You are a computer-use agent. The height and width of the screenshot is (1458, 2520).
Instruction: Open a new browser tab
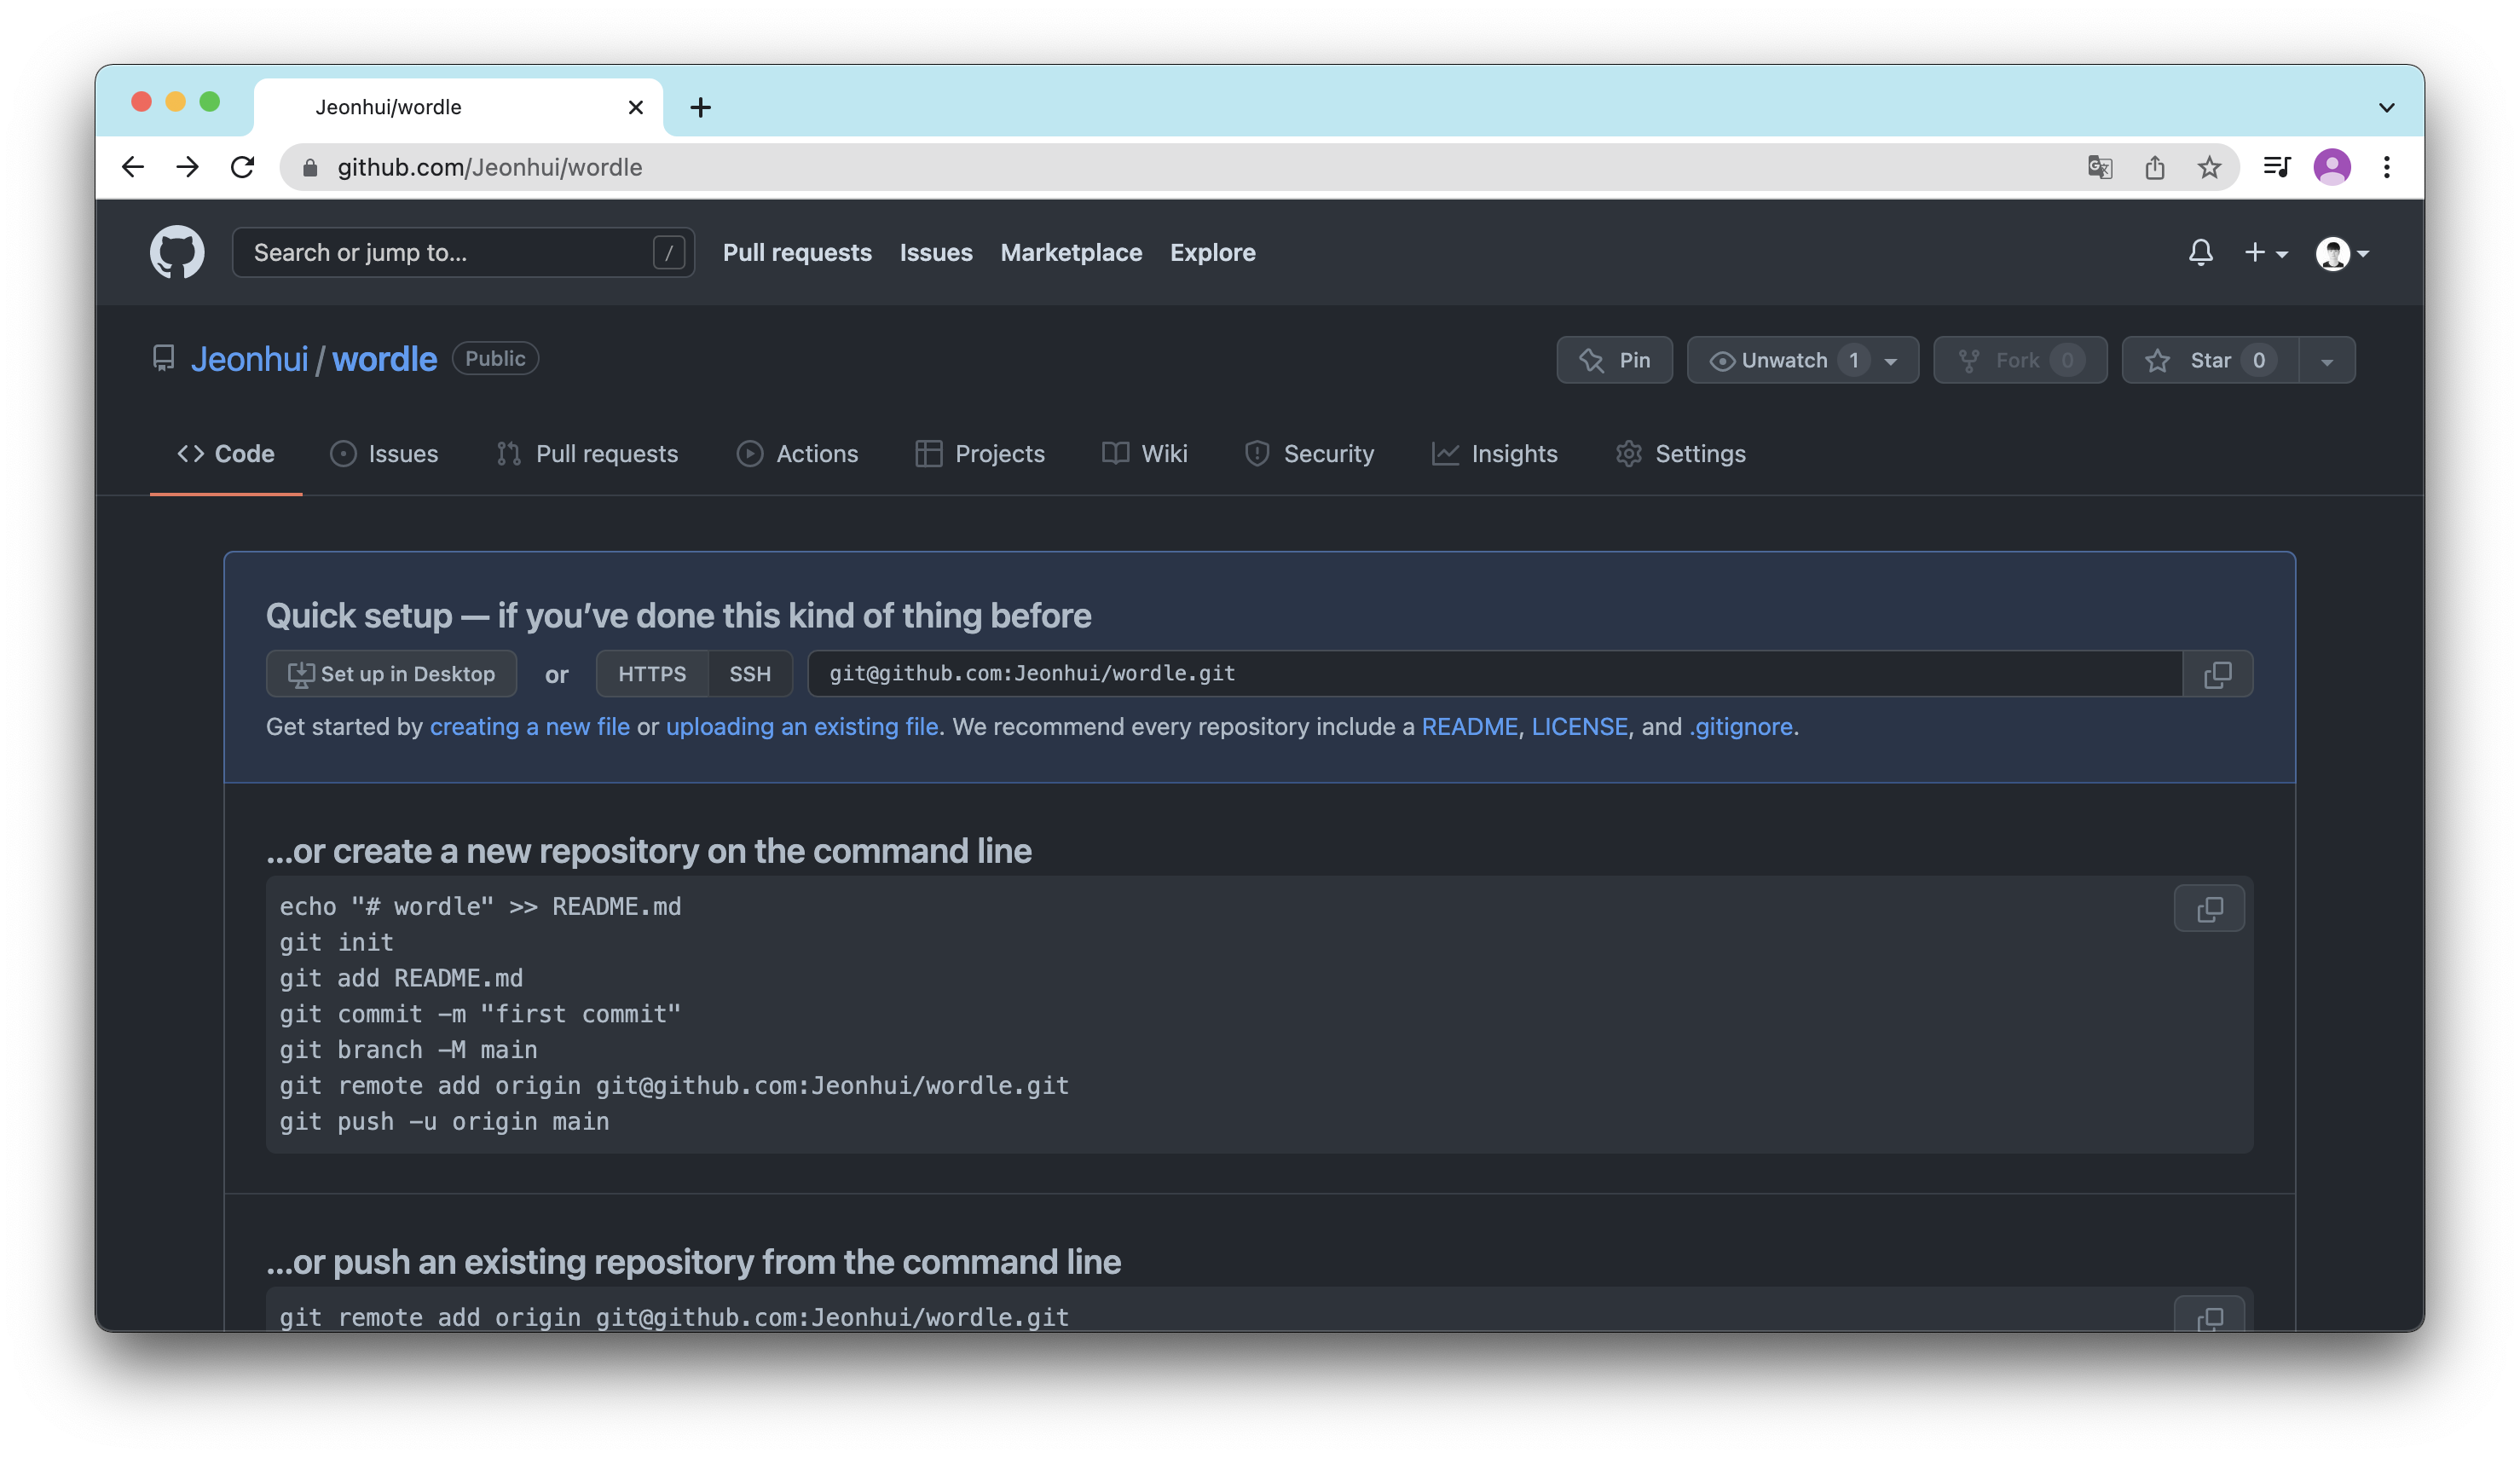click(701, 107)
